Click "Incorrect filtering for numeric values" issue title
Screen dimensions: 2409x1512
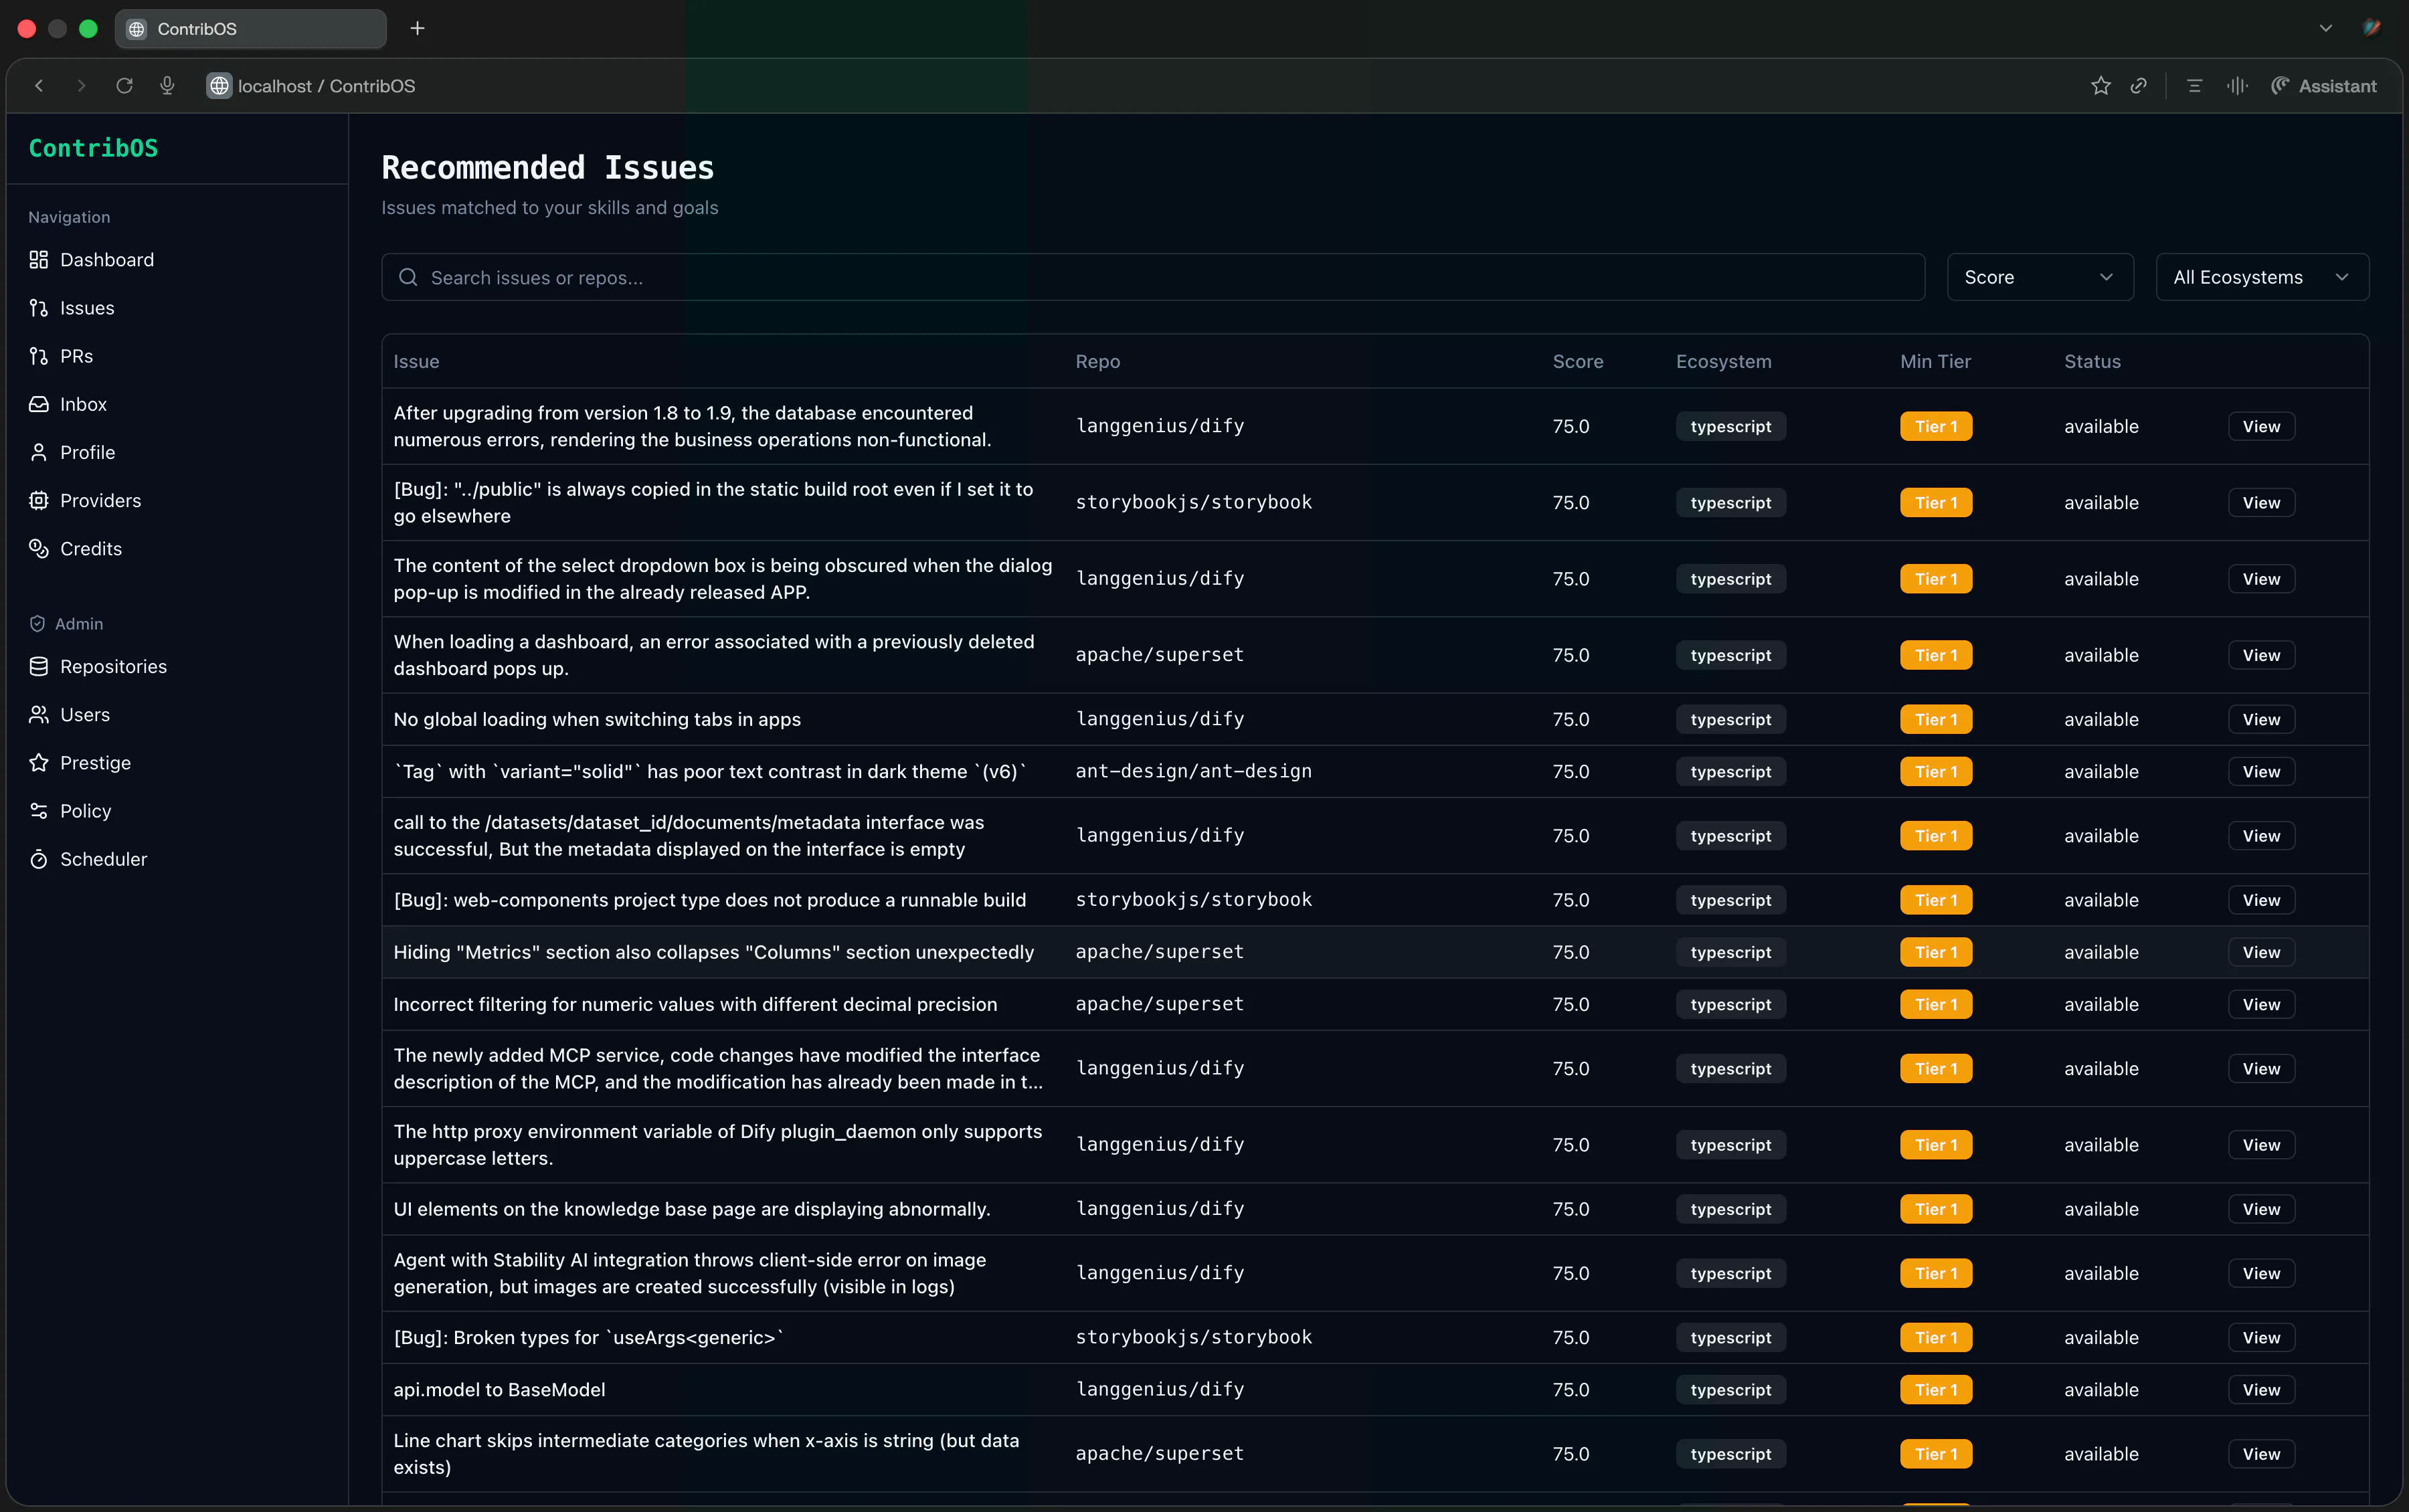tap(695, 1004)
